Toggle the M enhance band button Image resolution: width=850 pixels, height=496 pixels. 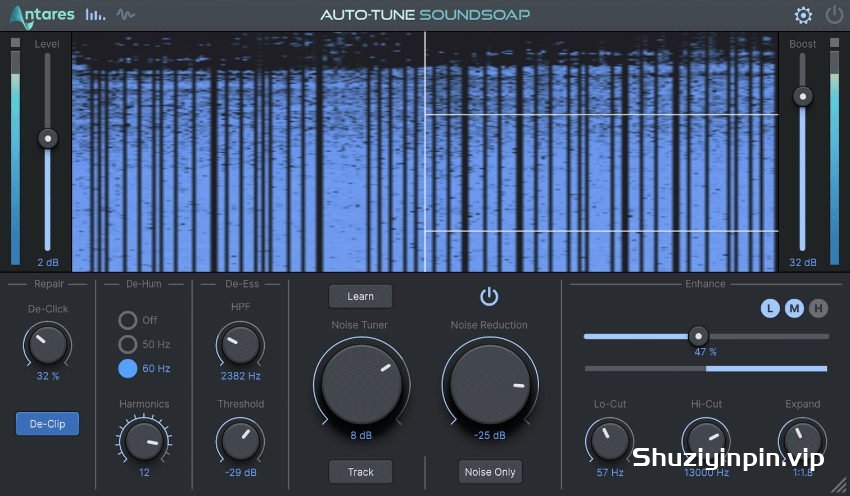tap(794, 308)
